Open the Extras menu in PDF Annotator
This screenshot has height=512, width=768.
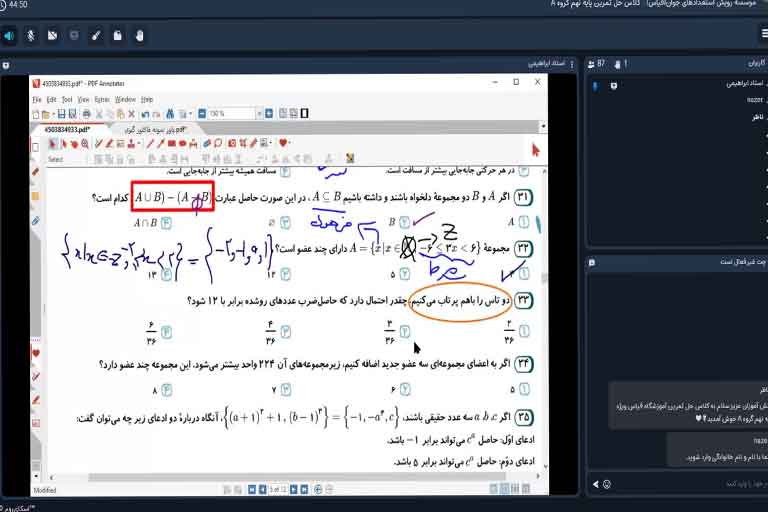(101, 100)
